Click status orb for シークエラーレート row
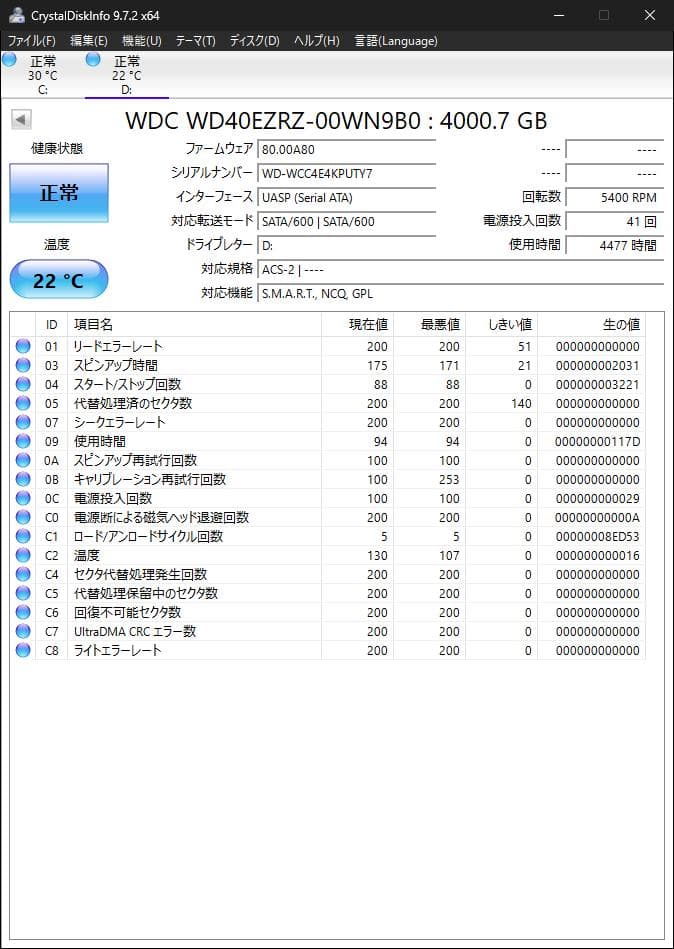Viewport: 674px width, 949px height. coord(23,422)
